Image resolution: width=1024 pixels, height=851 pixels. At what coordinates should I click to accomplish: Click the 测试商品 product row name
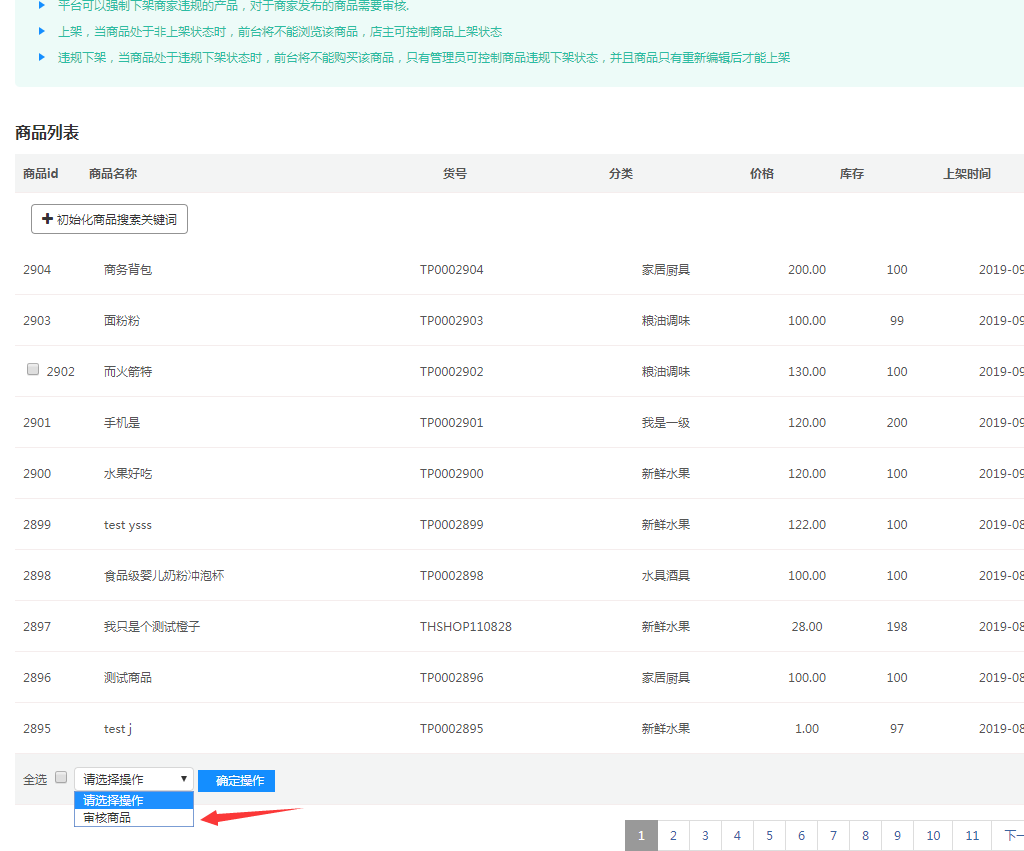pos(128,678)
